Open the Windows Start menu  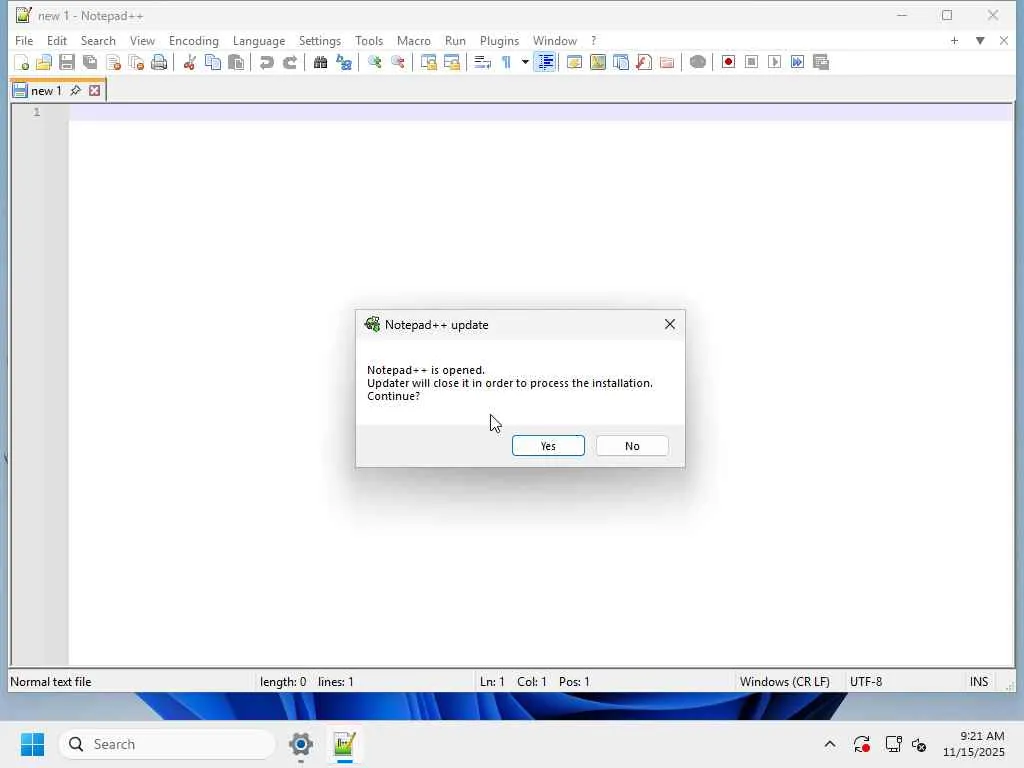coord(32,744)
